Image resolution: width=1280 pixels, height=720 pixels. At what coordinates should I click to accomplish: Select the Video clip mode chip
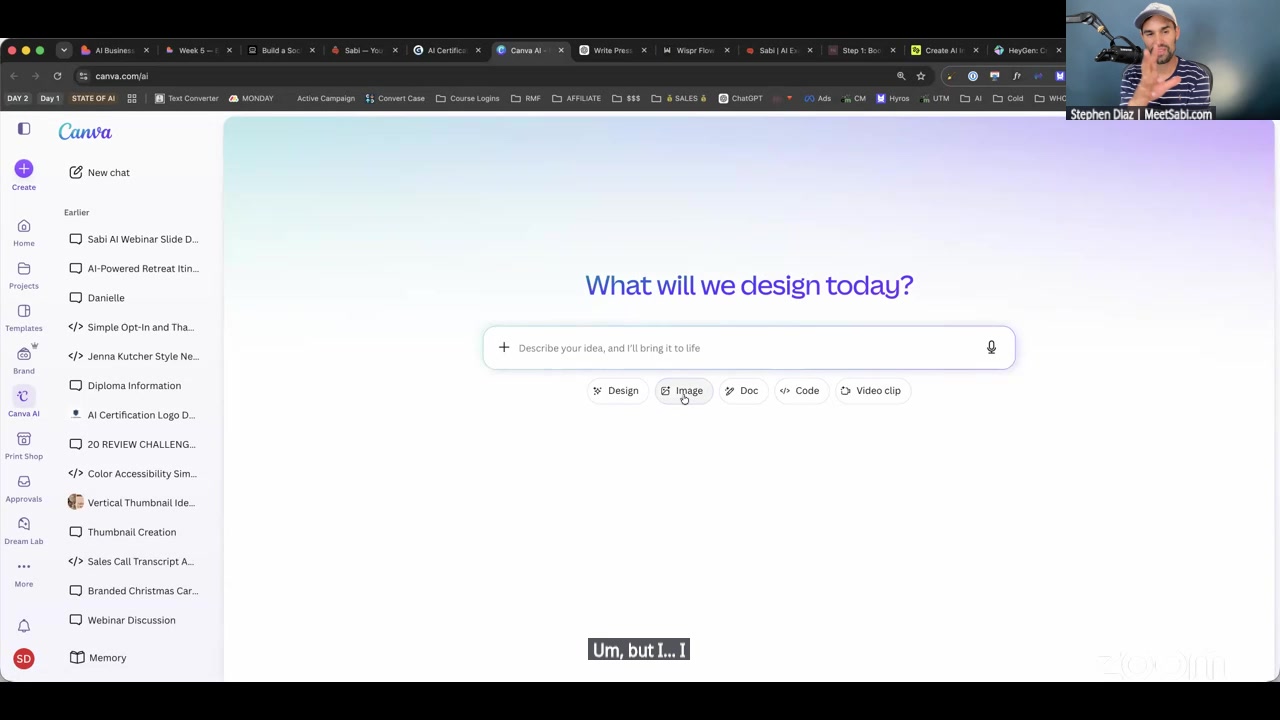(x=870, y=391)
